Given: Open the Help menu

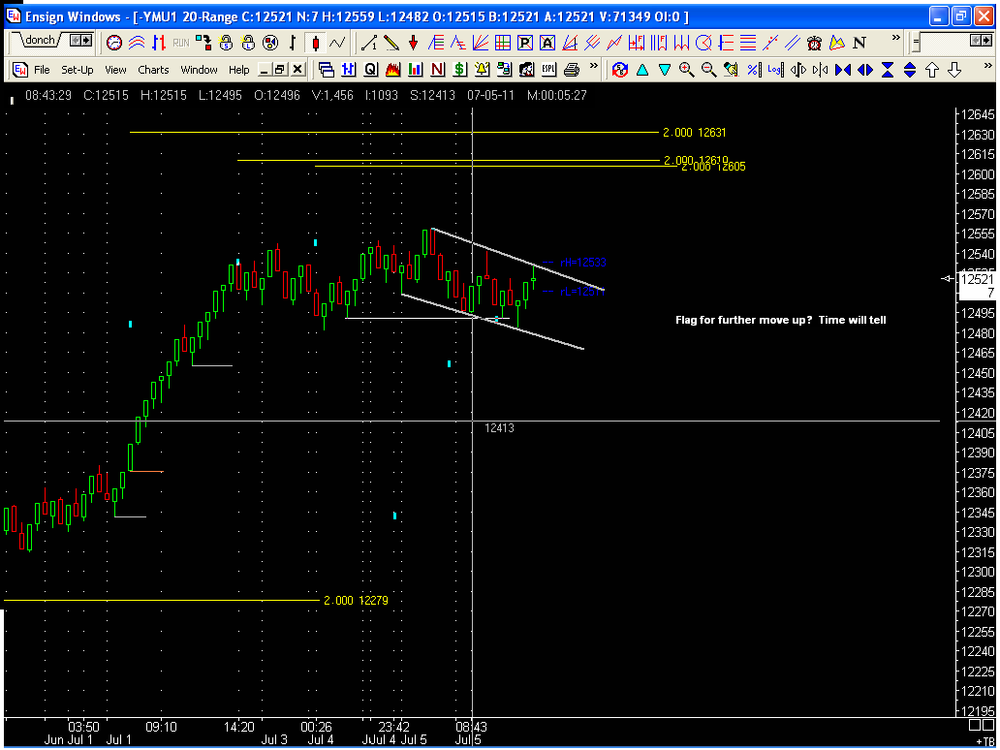Looking at the screenshot, I should [x=239, y=70].
